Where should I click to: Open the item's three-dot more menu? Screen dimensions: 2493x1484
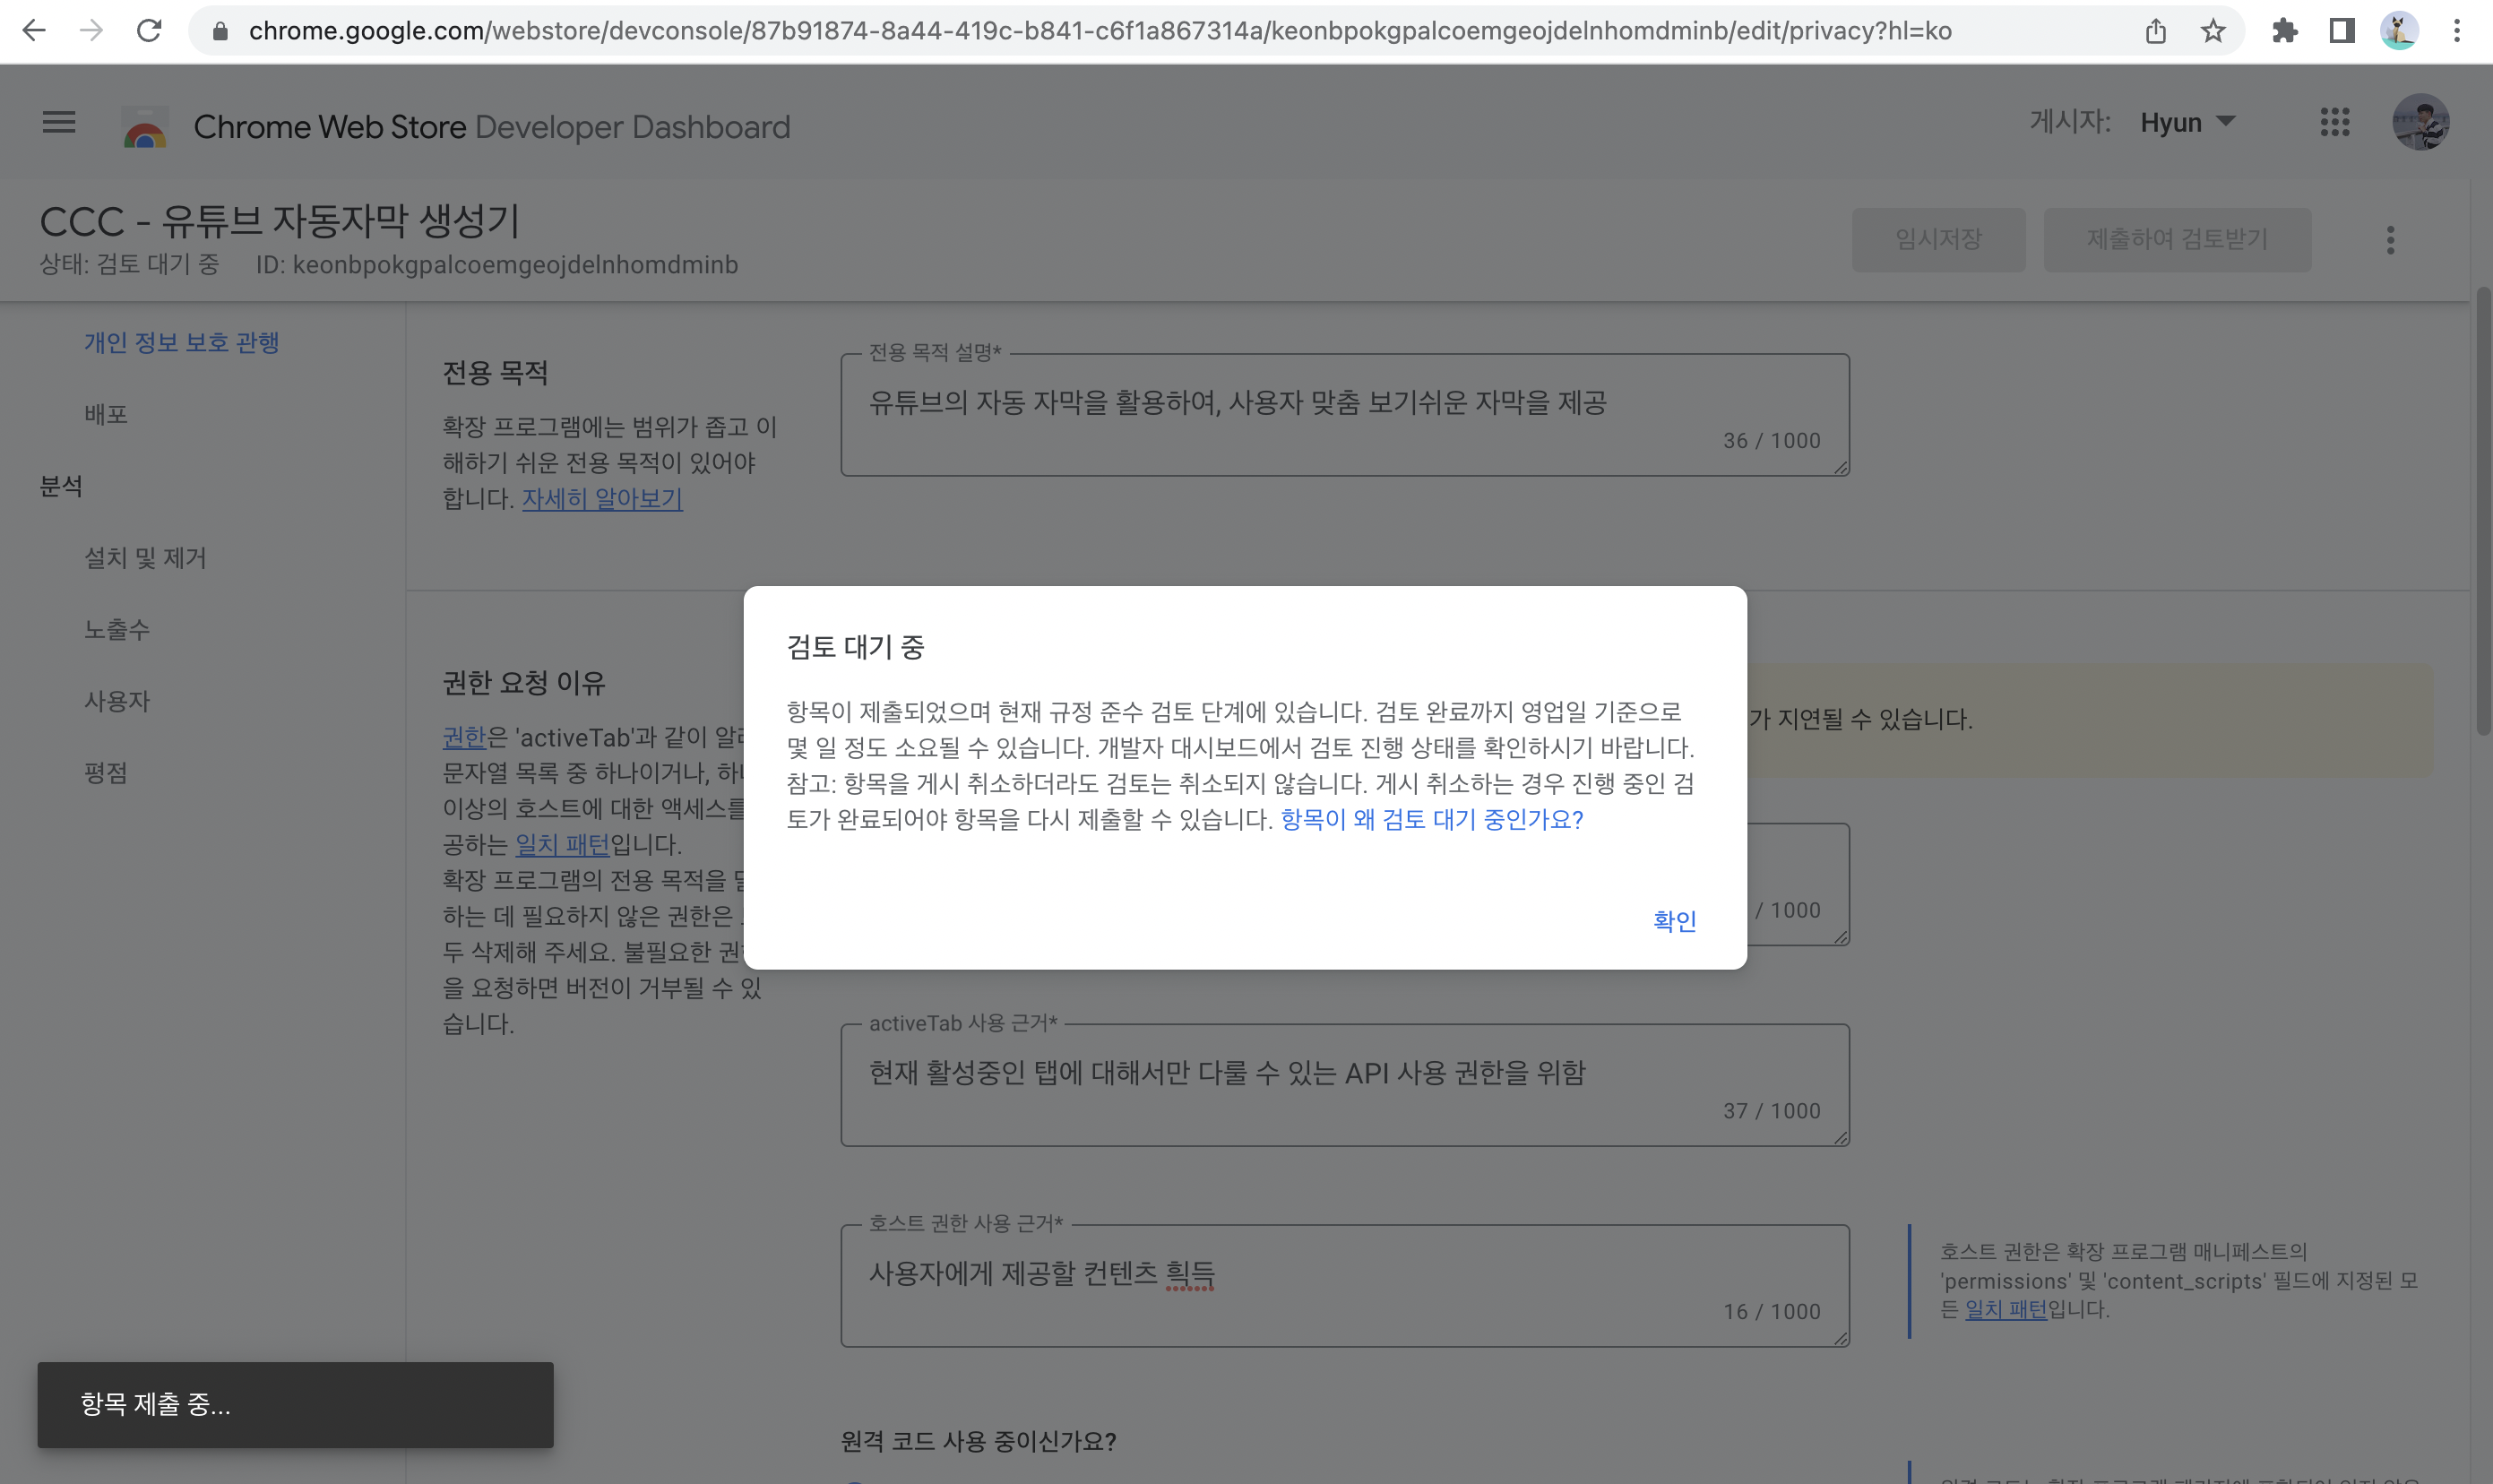tap(2390, 240)
